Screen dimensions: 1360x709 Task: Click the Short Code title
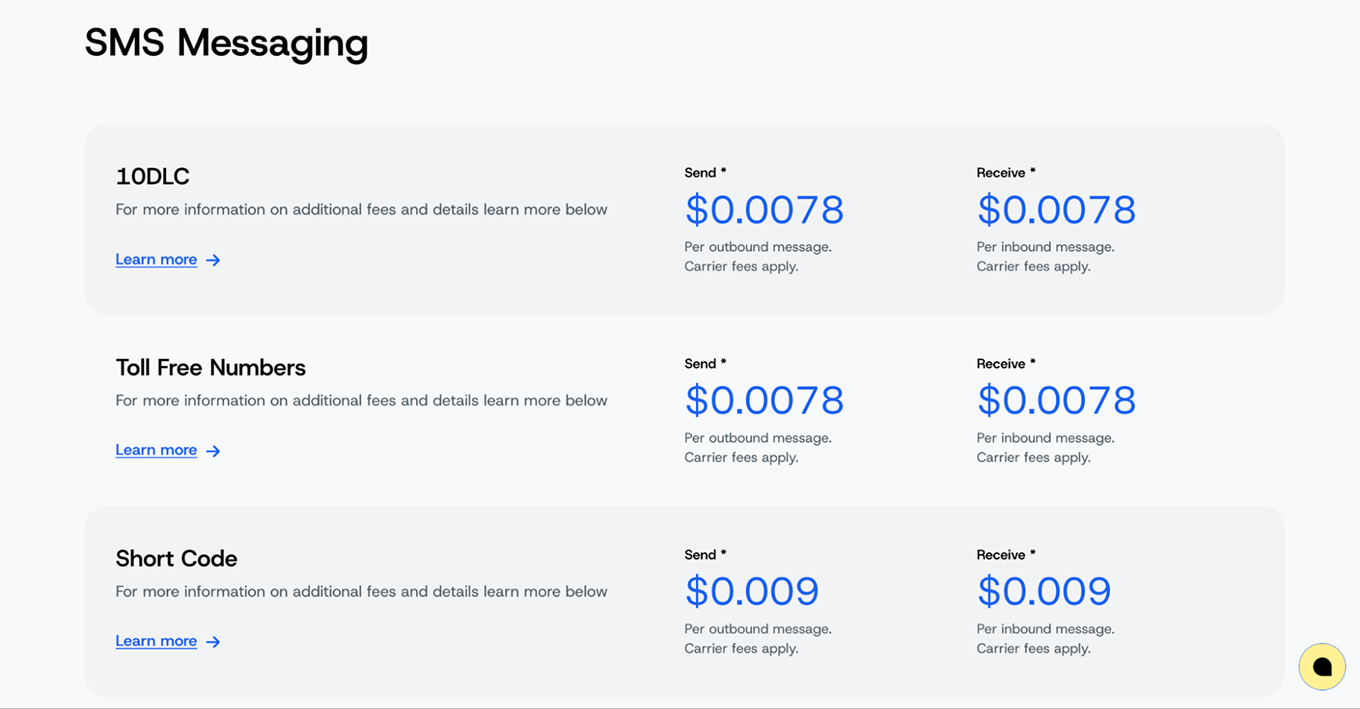click(x=177, y=558)
